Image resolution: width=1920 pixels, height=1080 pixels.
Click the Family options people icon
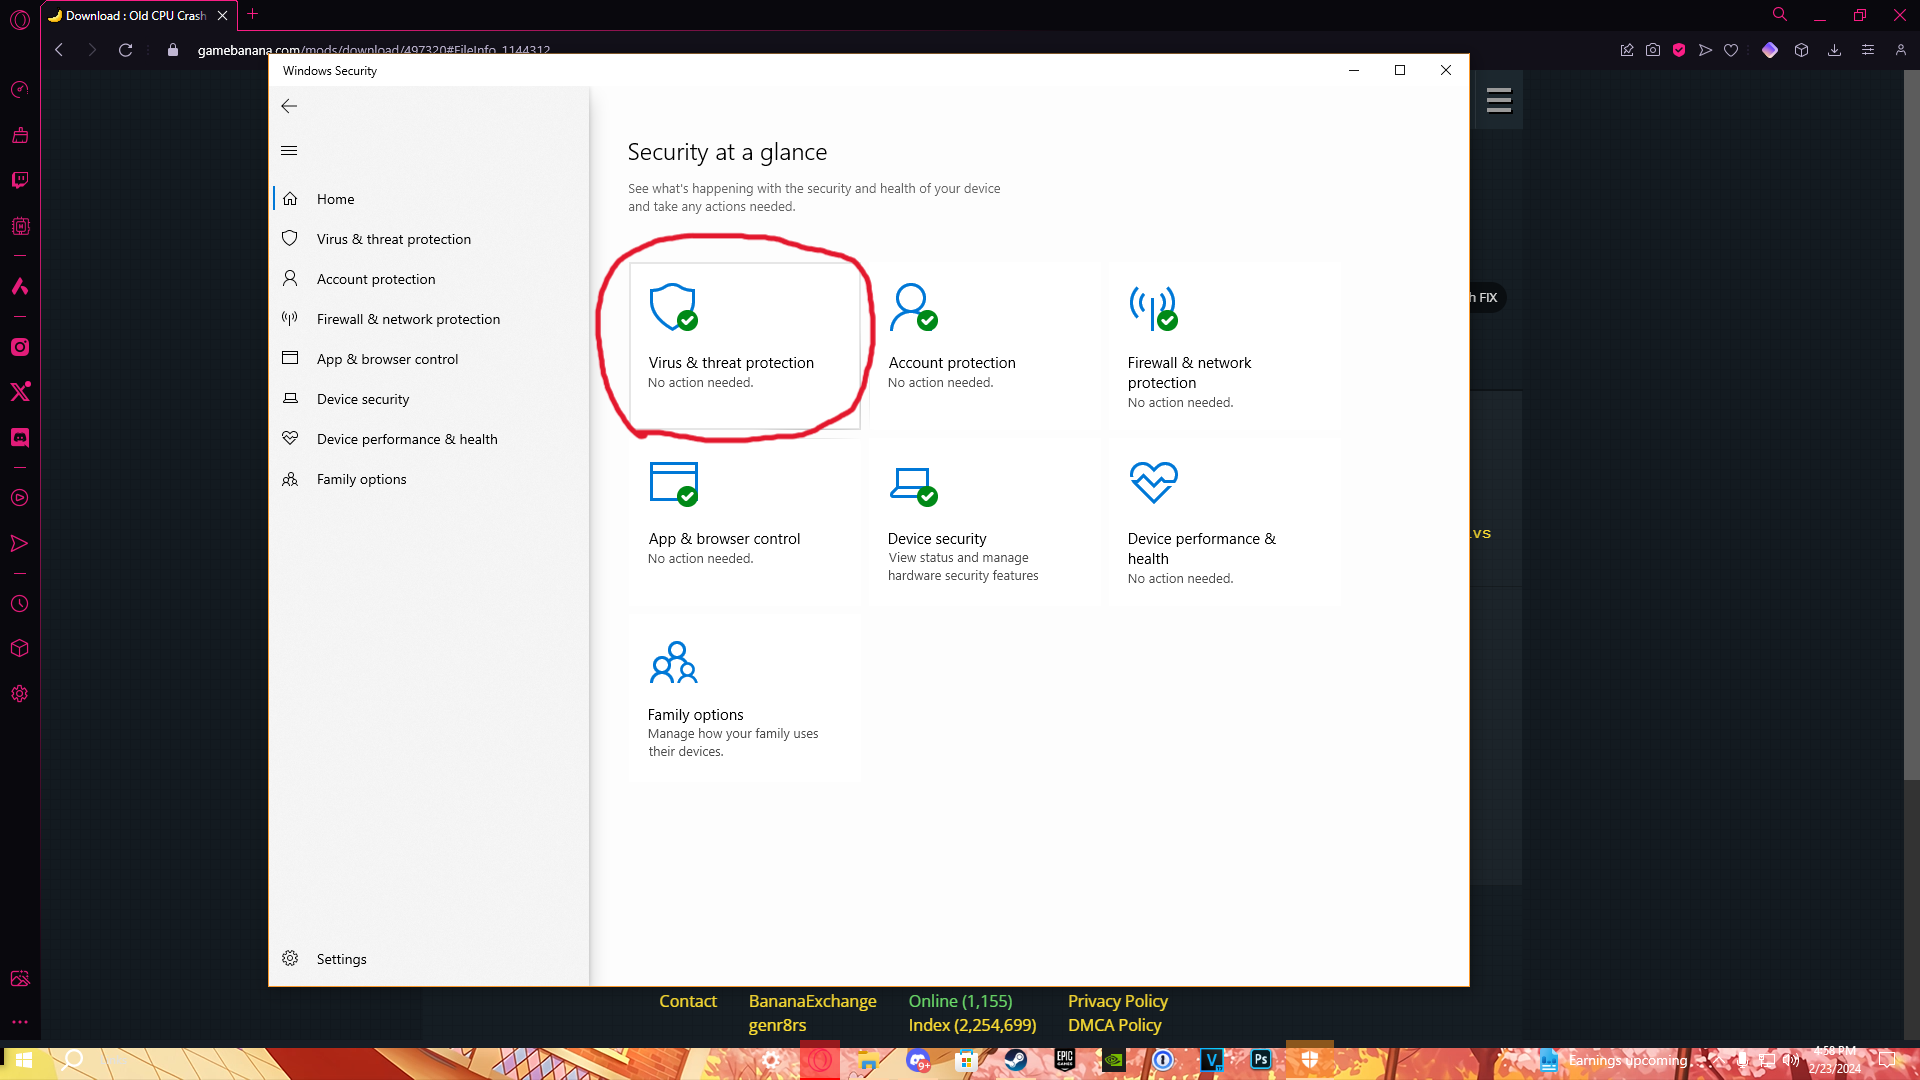(x=674, y=662)
